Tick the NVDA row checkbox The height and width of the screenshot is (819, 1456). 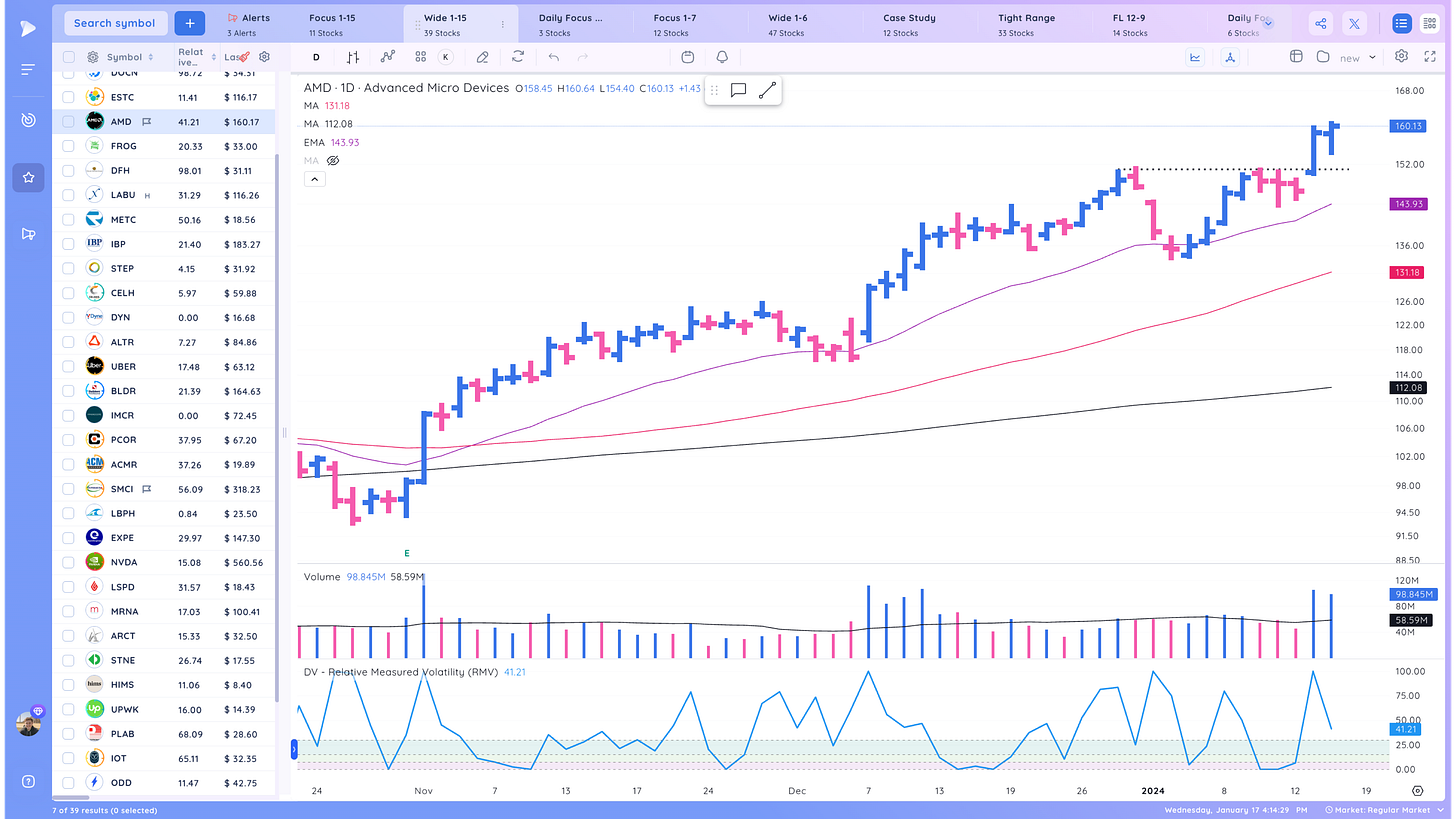tap(68, 562)
